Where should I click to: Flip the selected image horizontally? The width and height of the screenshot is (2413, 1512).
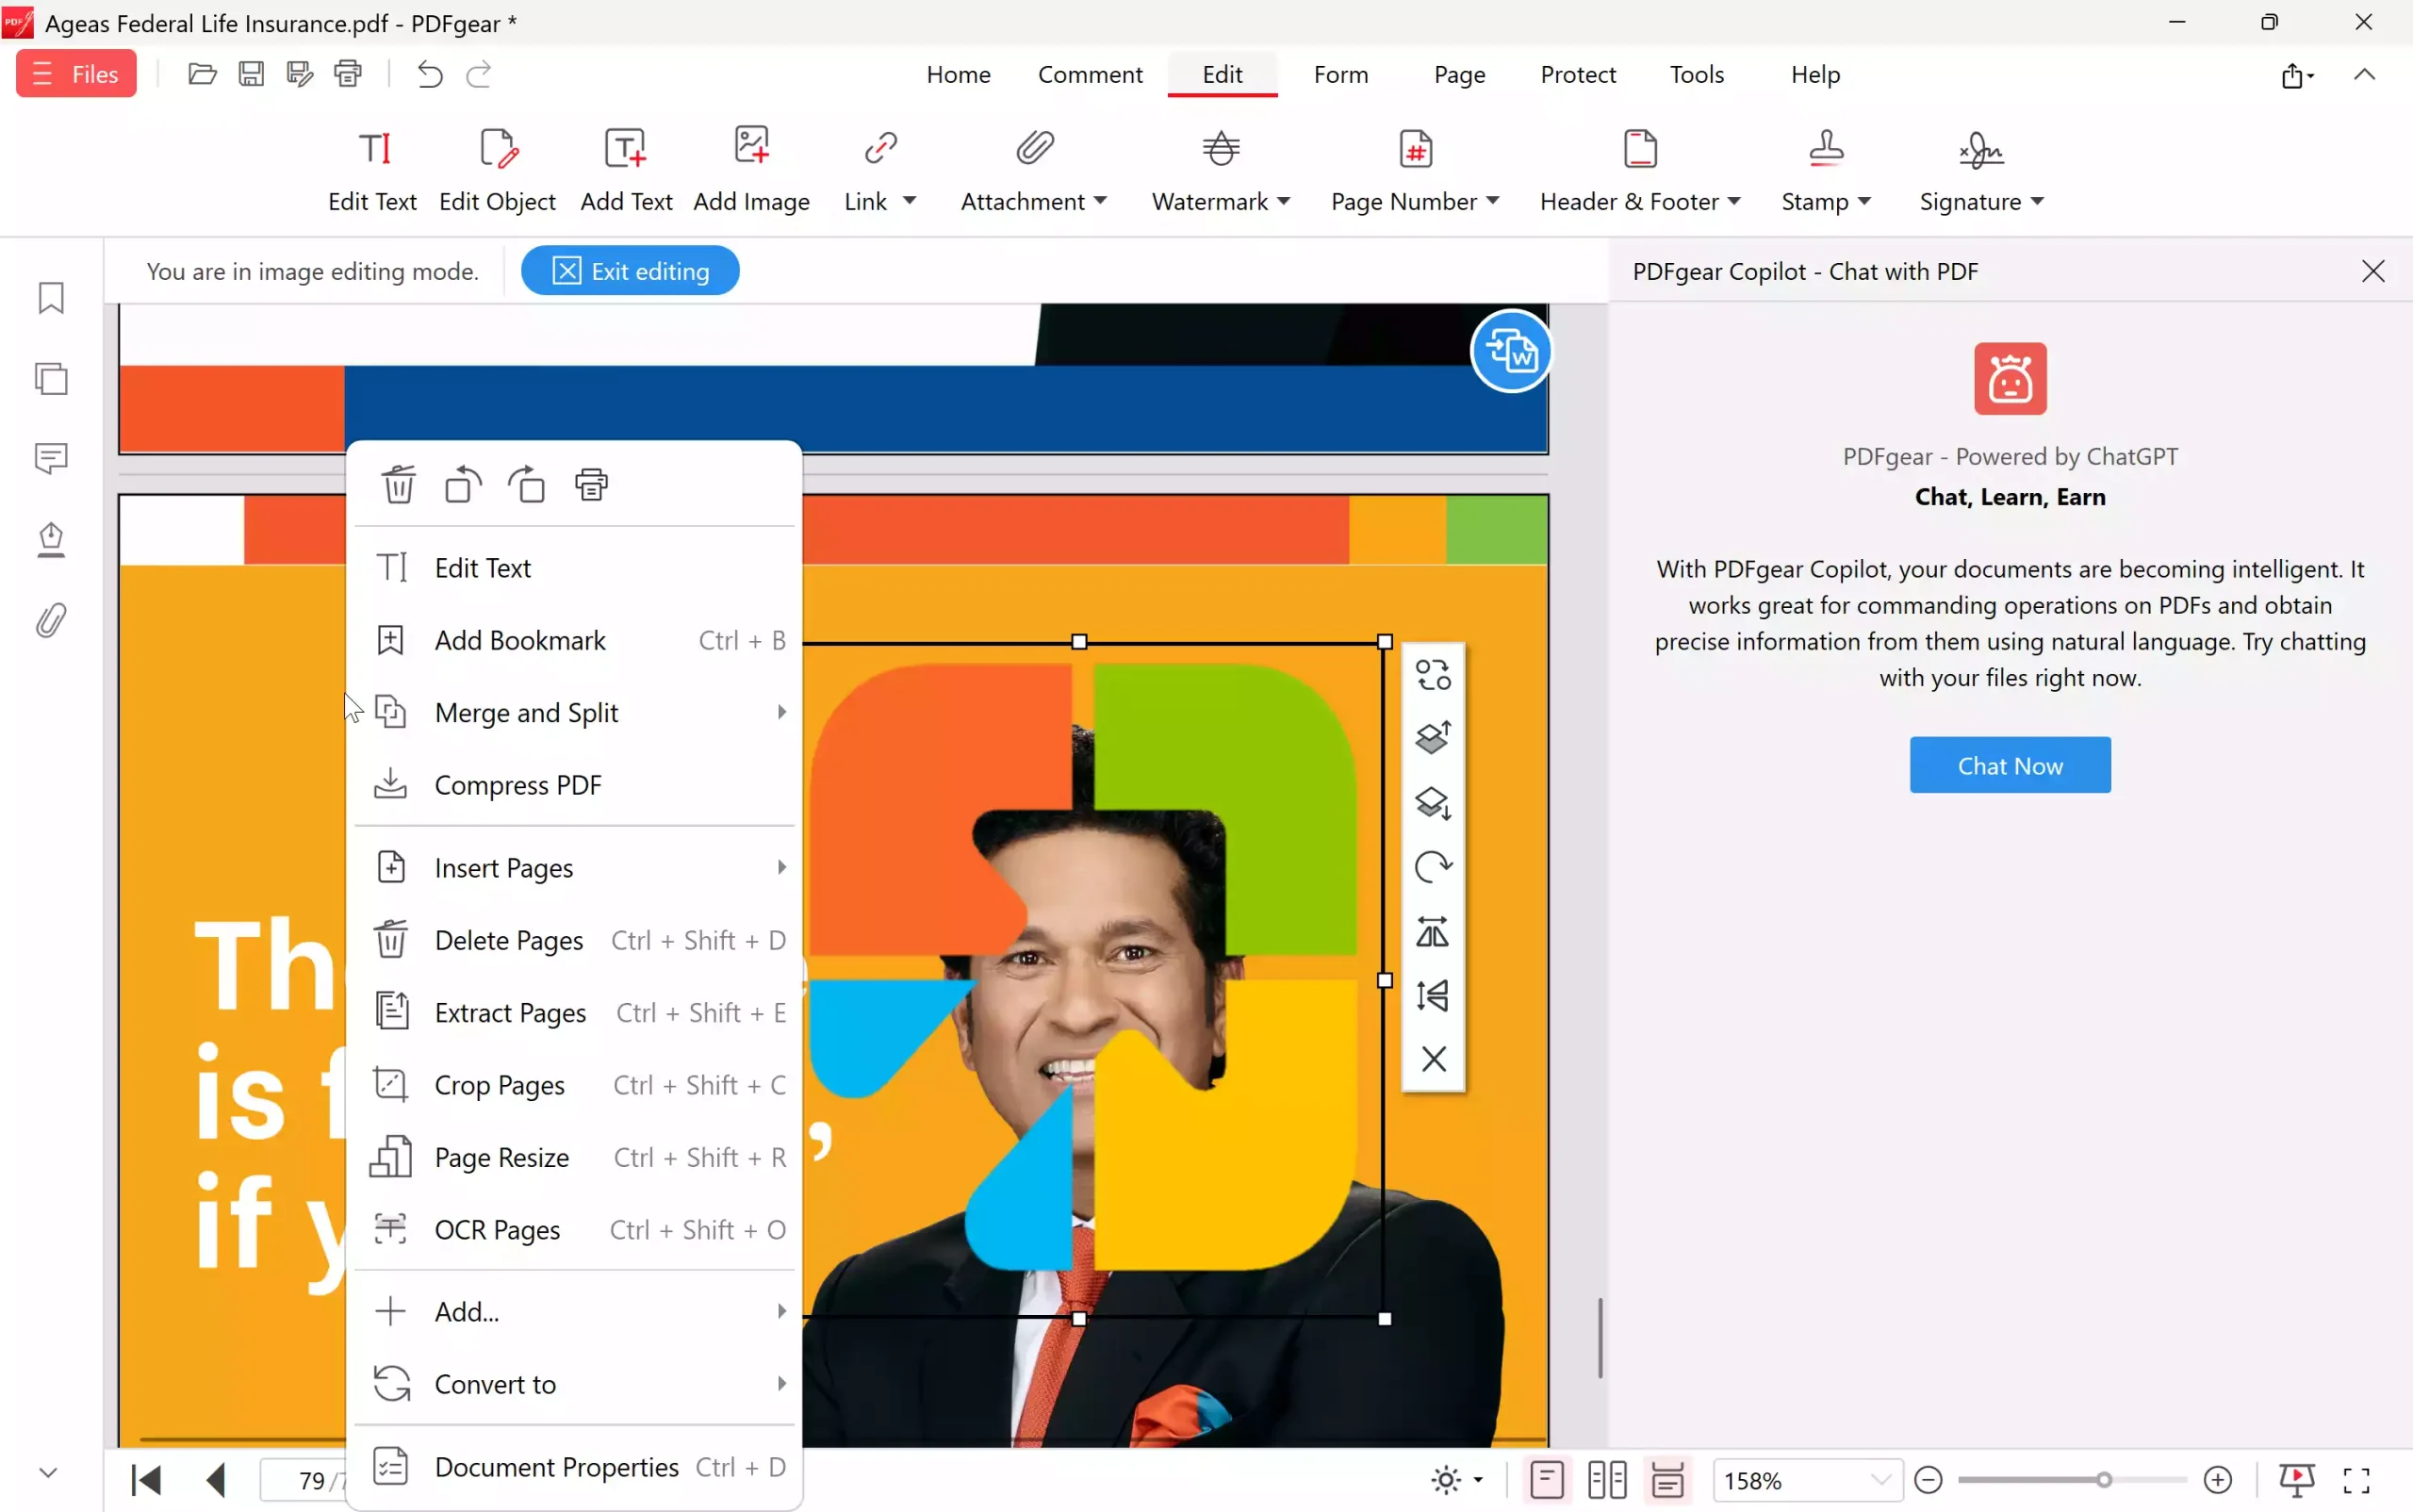pos(1434,932)
